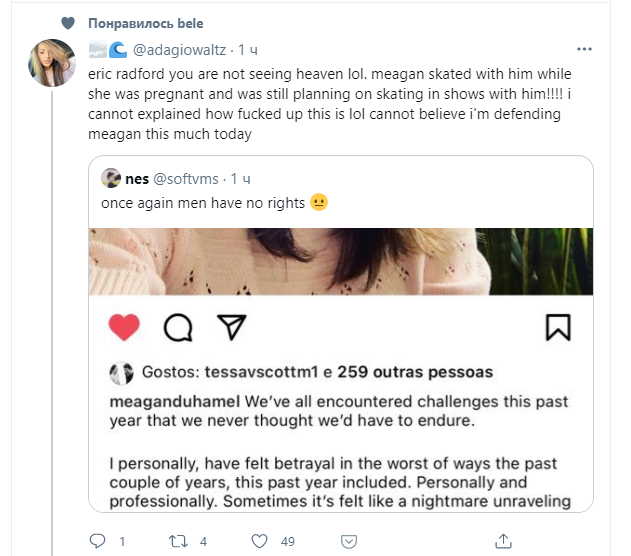This screenshot has width=631, height=556.
Task: Click the Instagram comment bubble icon
Action: 177,327
